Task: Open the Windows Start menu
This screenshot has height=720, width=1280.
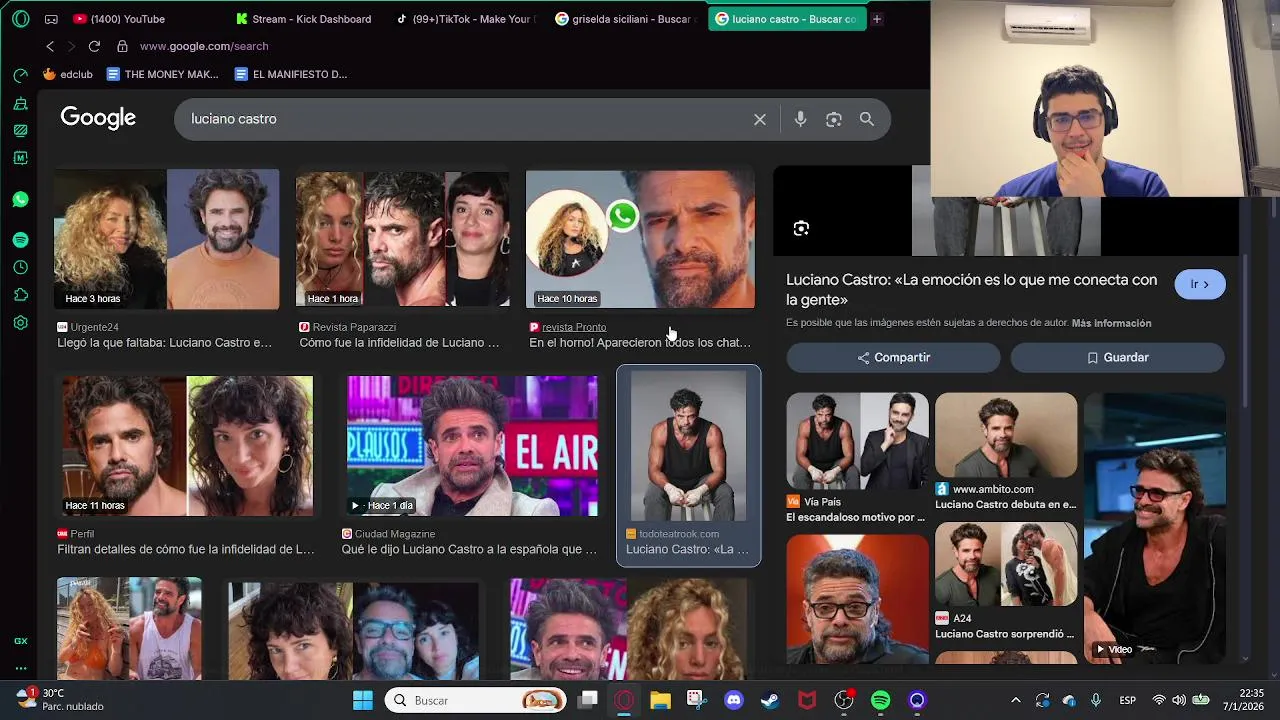Action: pyautogui.click(x=362, y=700)
